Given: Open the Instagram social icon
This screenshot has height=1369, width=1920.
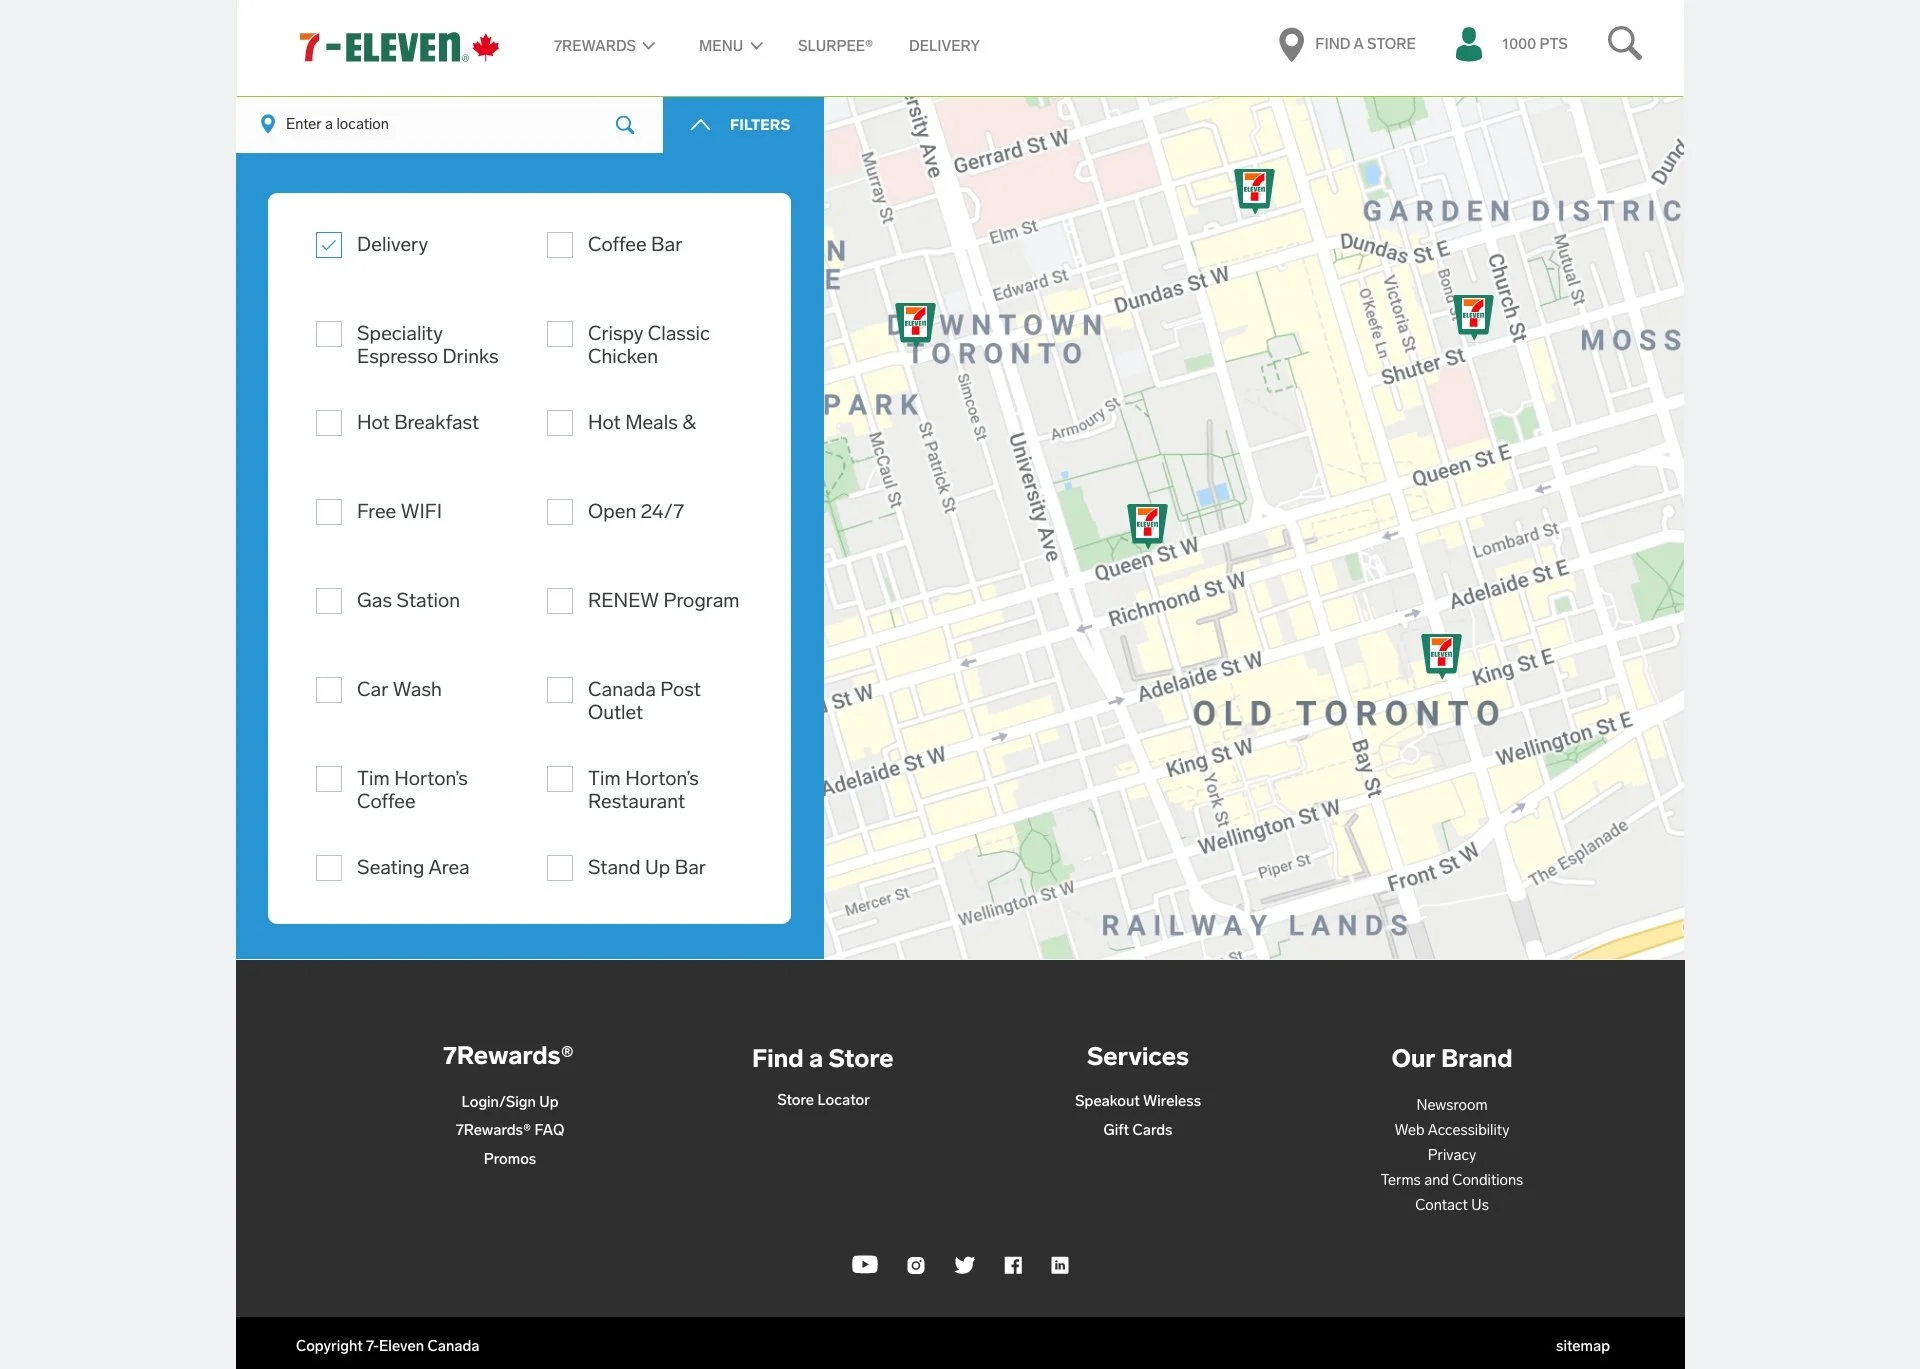Looking at the screenshot, I should [x=915, y=1265].
